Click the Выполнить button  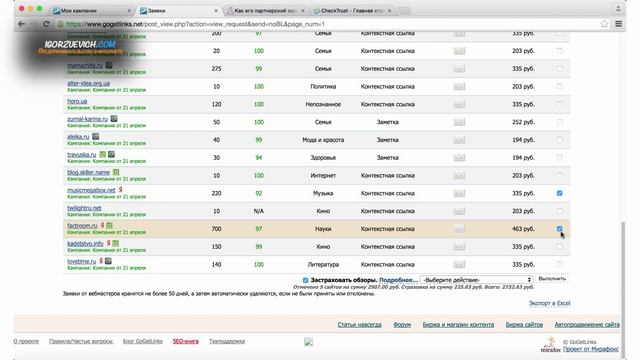click(552, 279)
